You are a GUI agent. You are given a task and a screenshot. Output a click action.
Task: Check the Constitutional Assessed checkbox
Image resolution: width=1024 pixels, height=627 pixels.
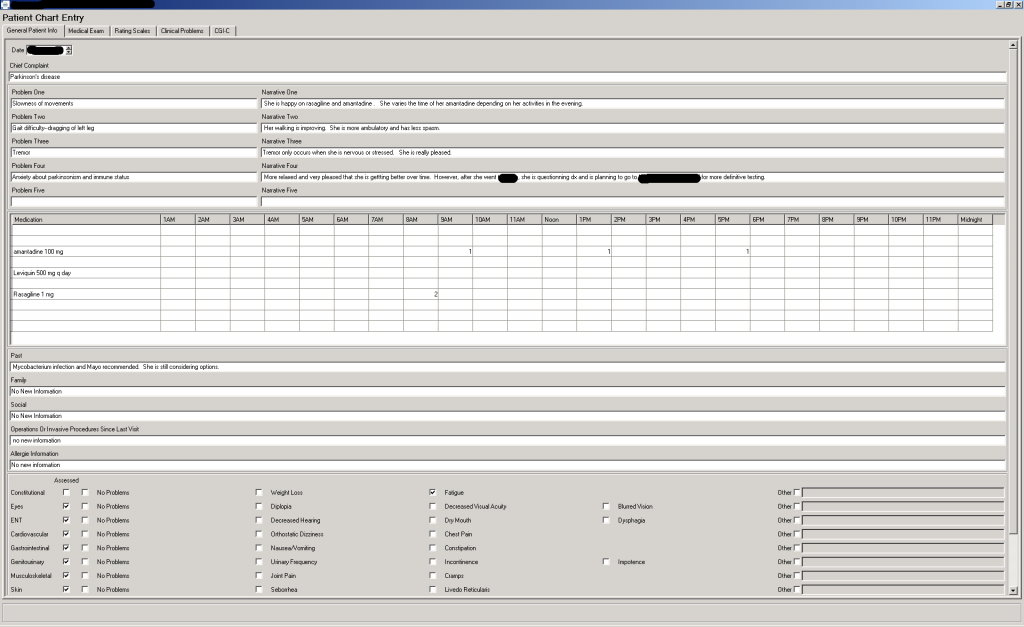click(66, 493)
